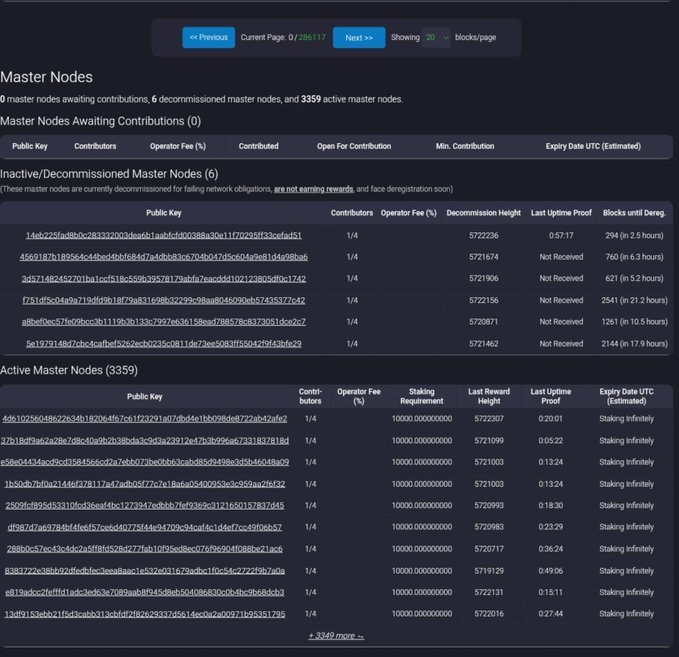This screenshot has width=679, height=657.
Task: Open active node key starting 13df9153ebb2
Action: [145, 614]
